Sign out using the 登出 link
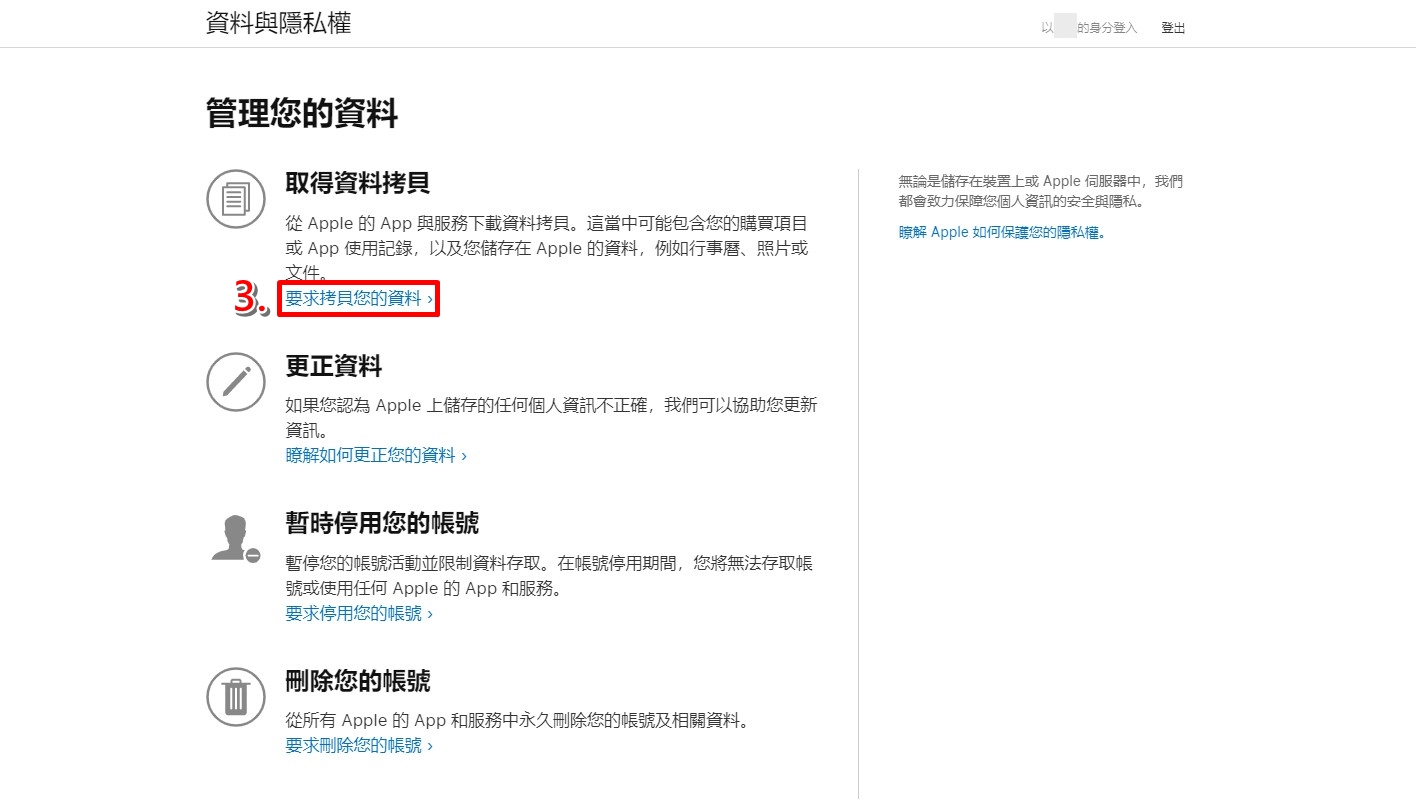Viewport: 1416px width, 809px height. point(1173,28)
